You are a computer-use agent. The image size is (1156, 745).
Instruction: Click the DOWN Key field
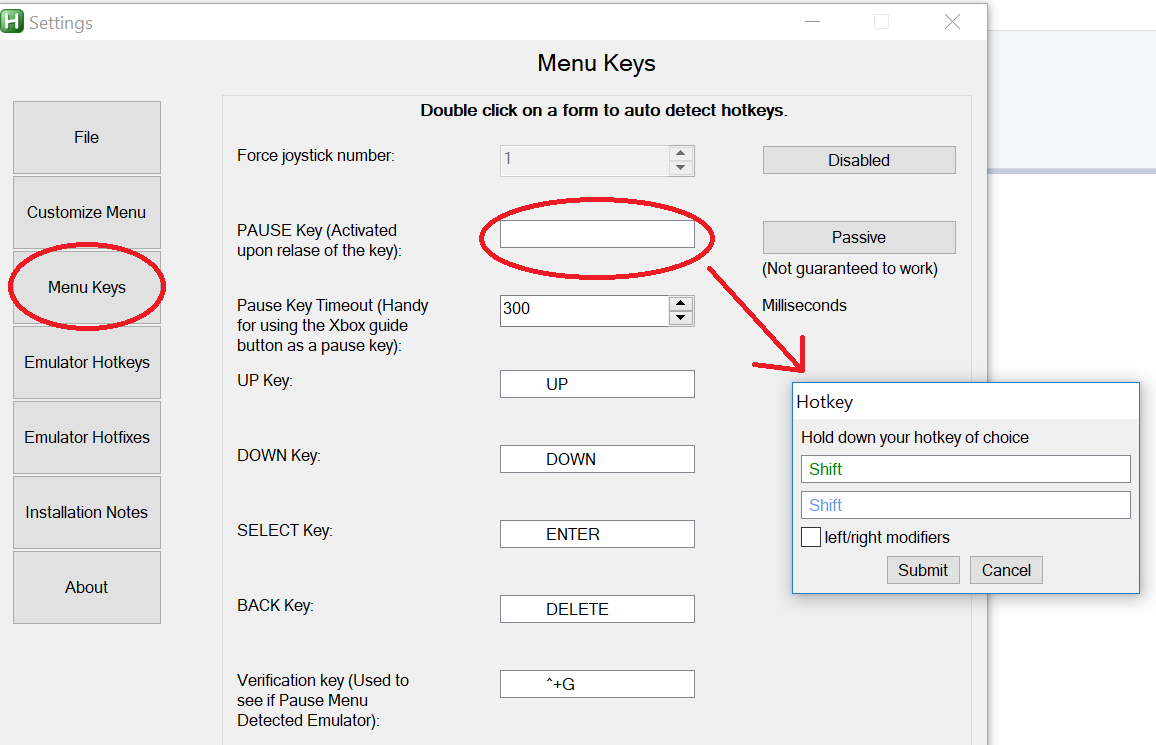coord(597,459)
